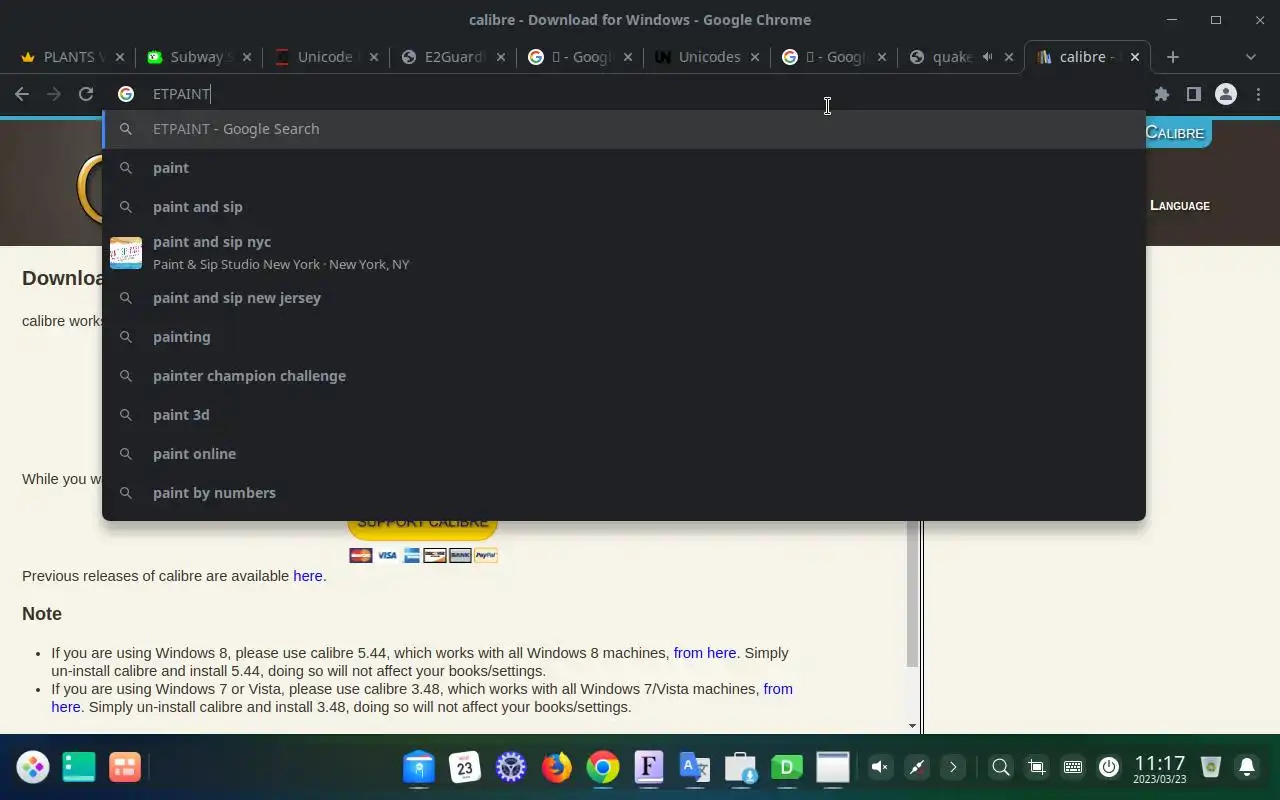The width and height of the screenshot is (1280, 800).
Task: Close the E2Guardian tab
Action: tap(501, 57)
